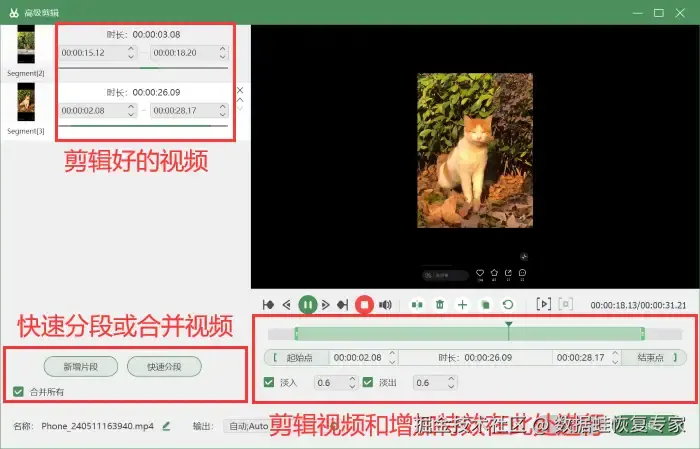
Task: Split the clip at the playhead
Action: pyautogui.click(x=417, y=305)
